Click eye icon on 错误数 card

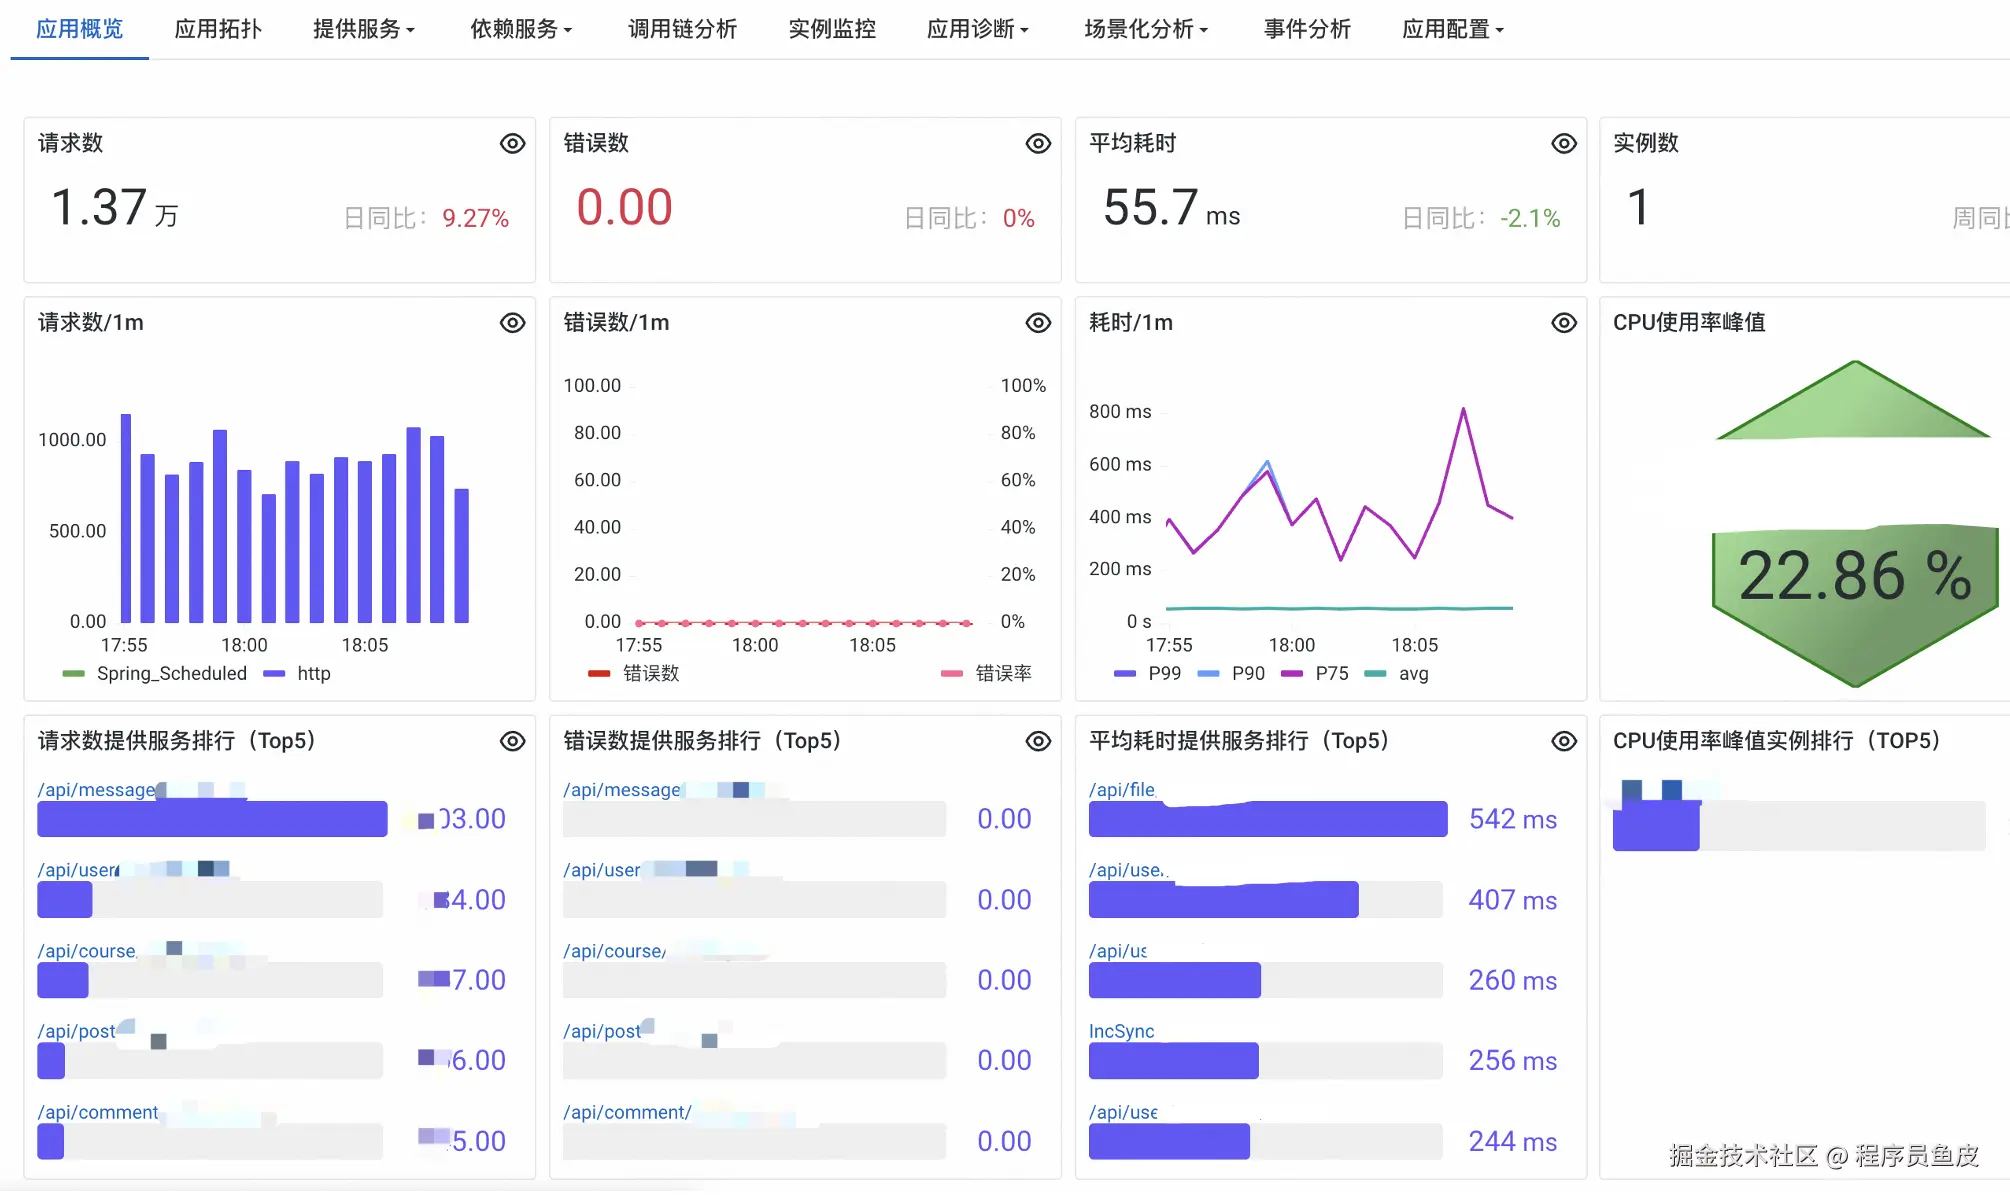click(1038, 143)
